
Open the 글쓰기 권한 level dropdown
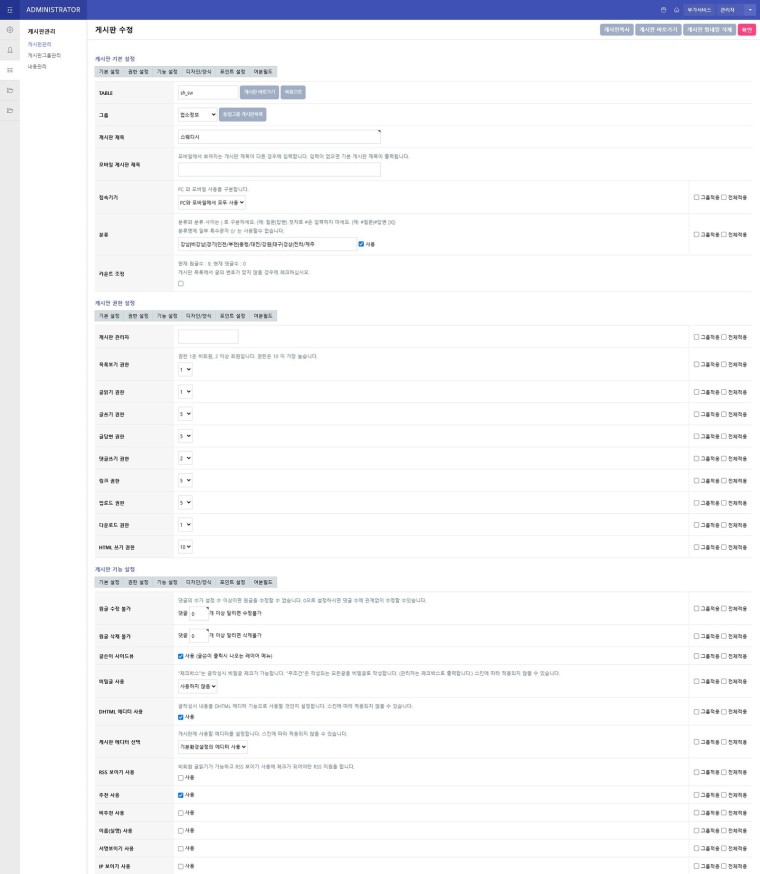(185, 414)
